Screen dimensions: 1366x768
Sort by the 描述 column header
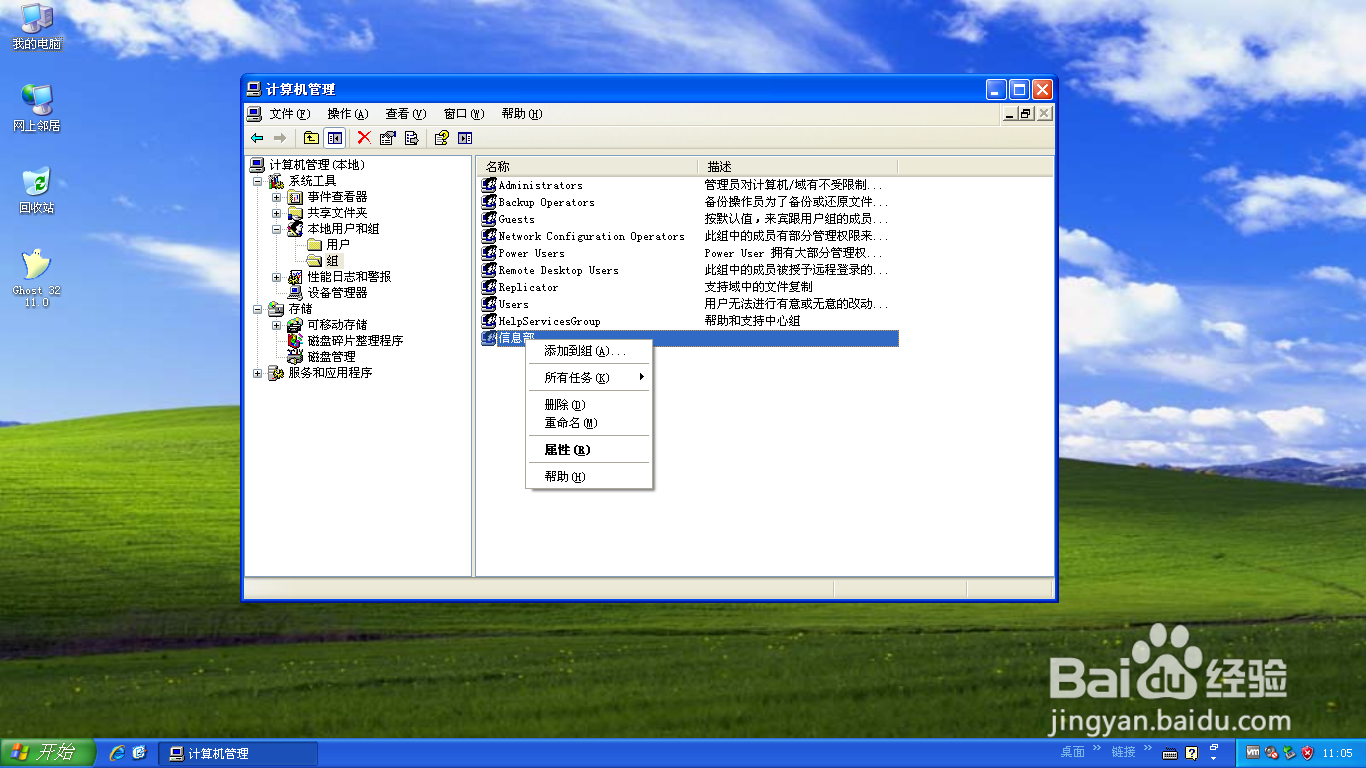point(797,166)
